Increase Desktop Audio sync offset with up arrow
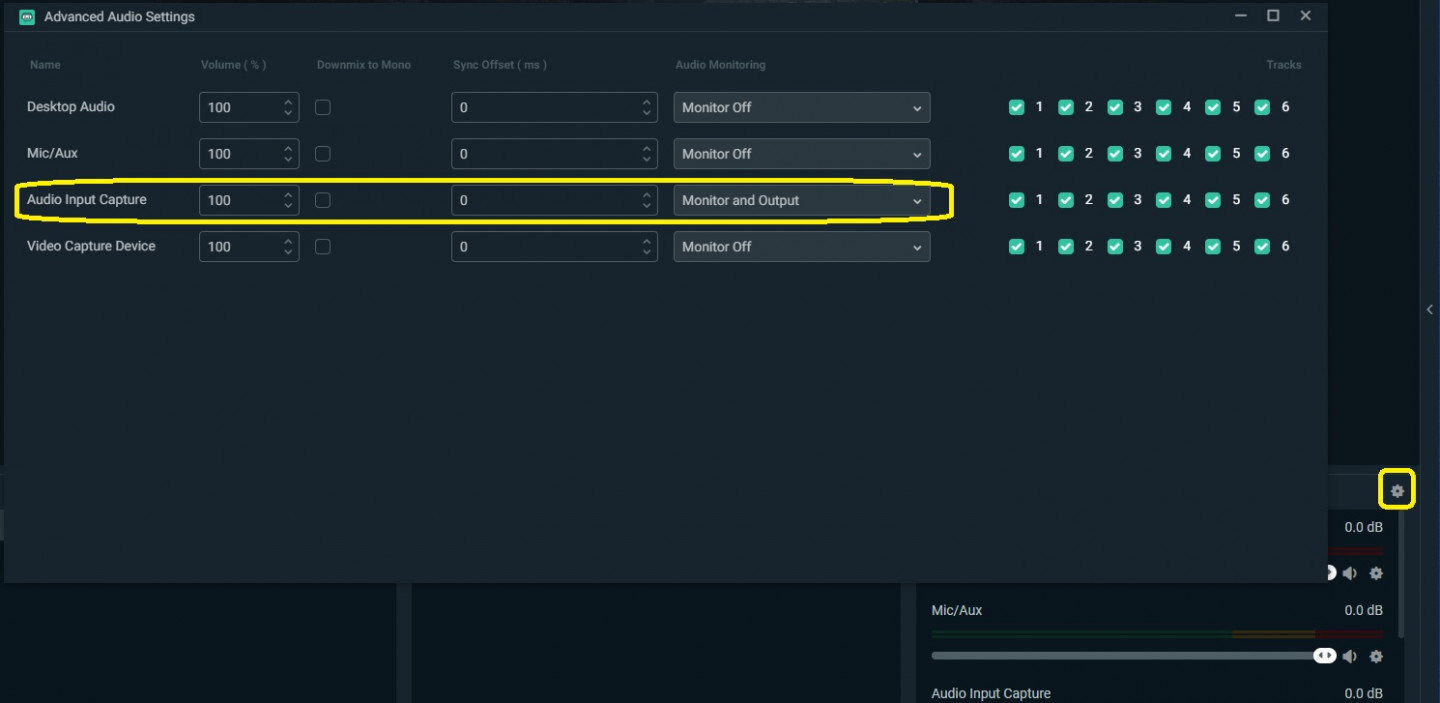 point(647,101)
